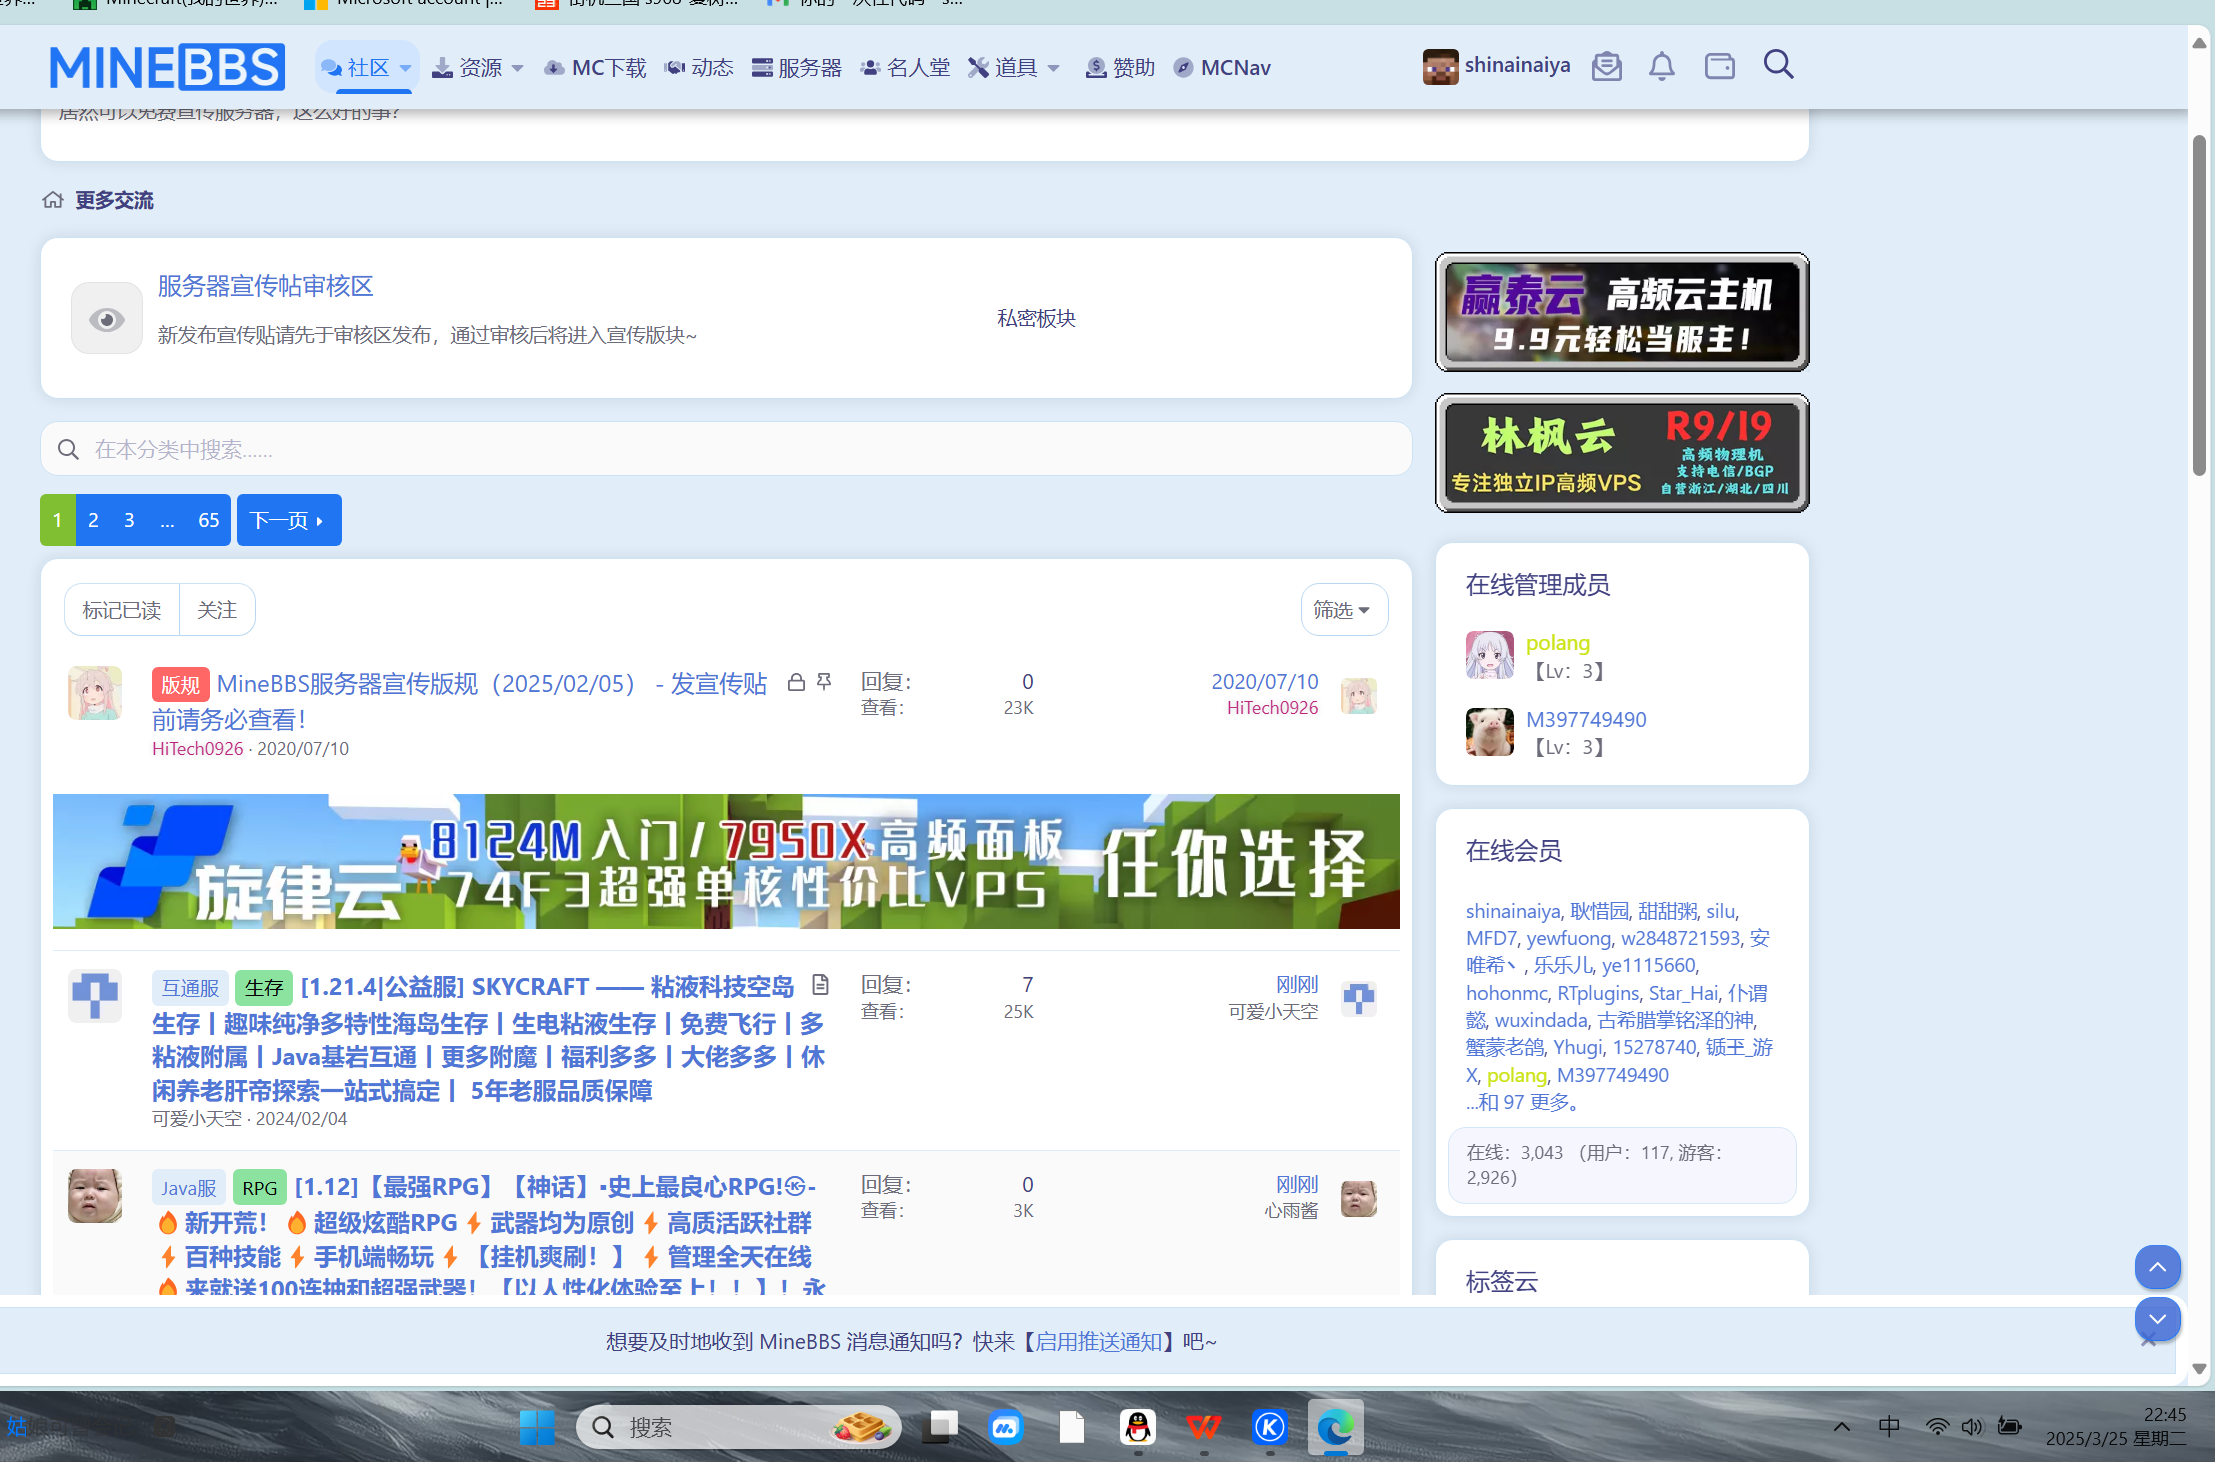2215x1462 pixels.
Task: Click RPG tag on 最强RPG thread
Action: coord(260,1187)
